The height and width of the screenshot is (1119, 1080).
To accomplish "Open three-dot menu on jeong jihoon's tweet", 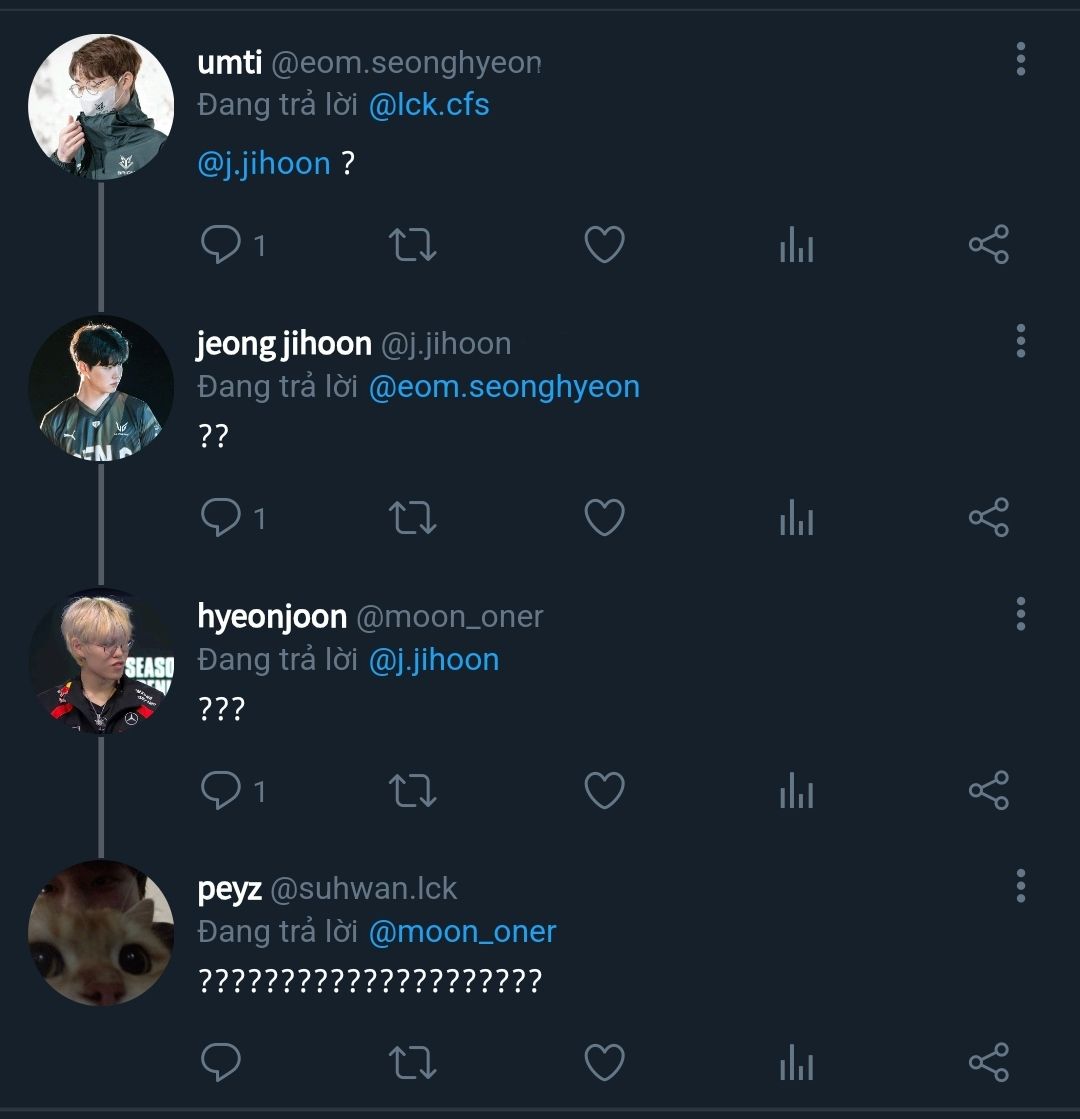I will [x=1021, y=341].
